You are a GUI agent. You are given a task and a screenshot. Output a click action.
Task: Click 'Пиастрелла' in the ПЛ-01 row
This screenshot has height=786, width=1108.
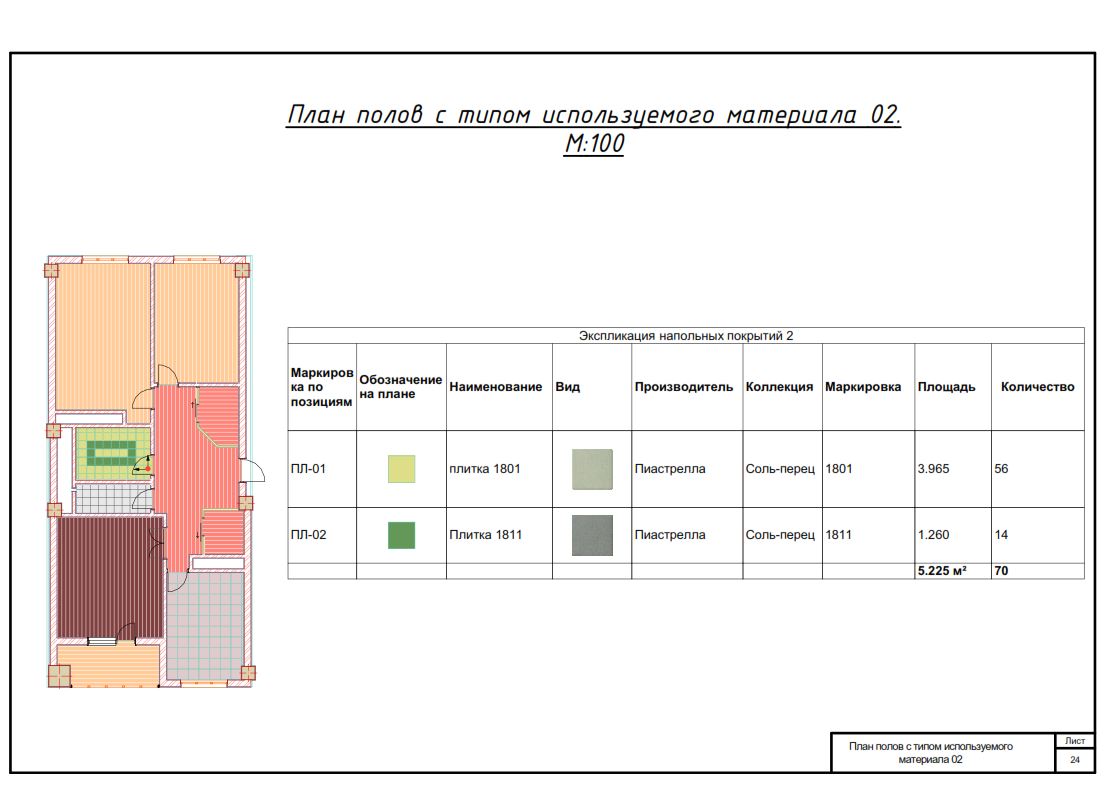tap(670, 469)
